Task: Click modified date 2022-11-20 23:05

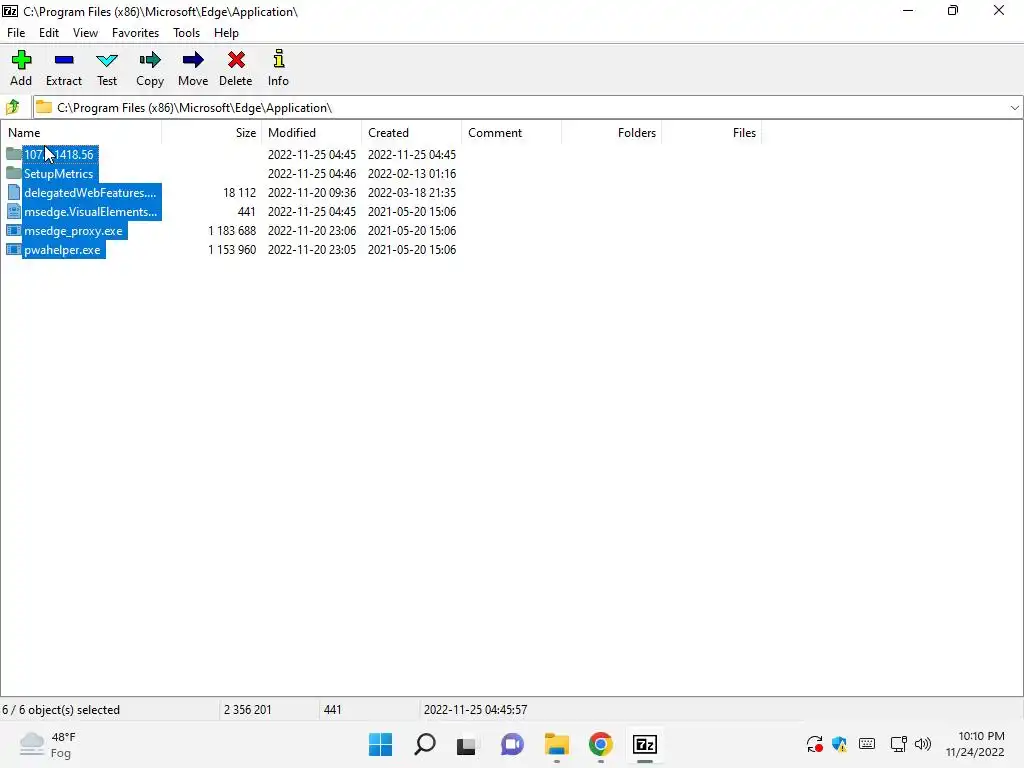Action: tap(312, 249)
